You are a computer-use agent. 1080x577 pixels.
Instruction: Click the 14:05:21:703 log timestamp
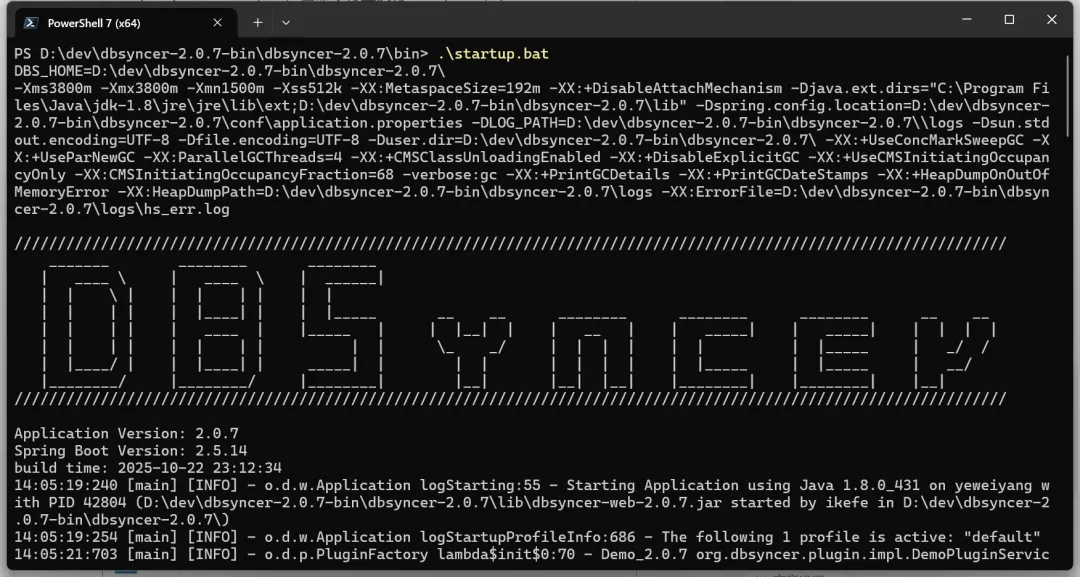coord(65,554)
